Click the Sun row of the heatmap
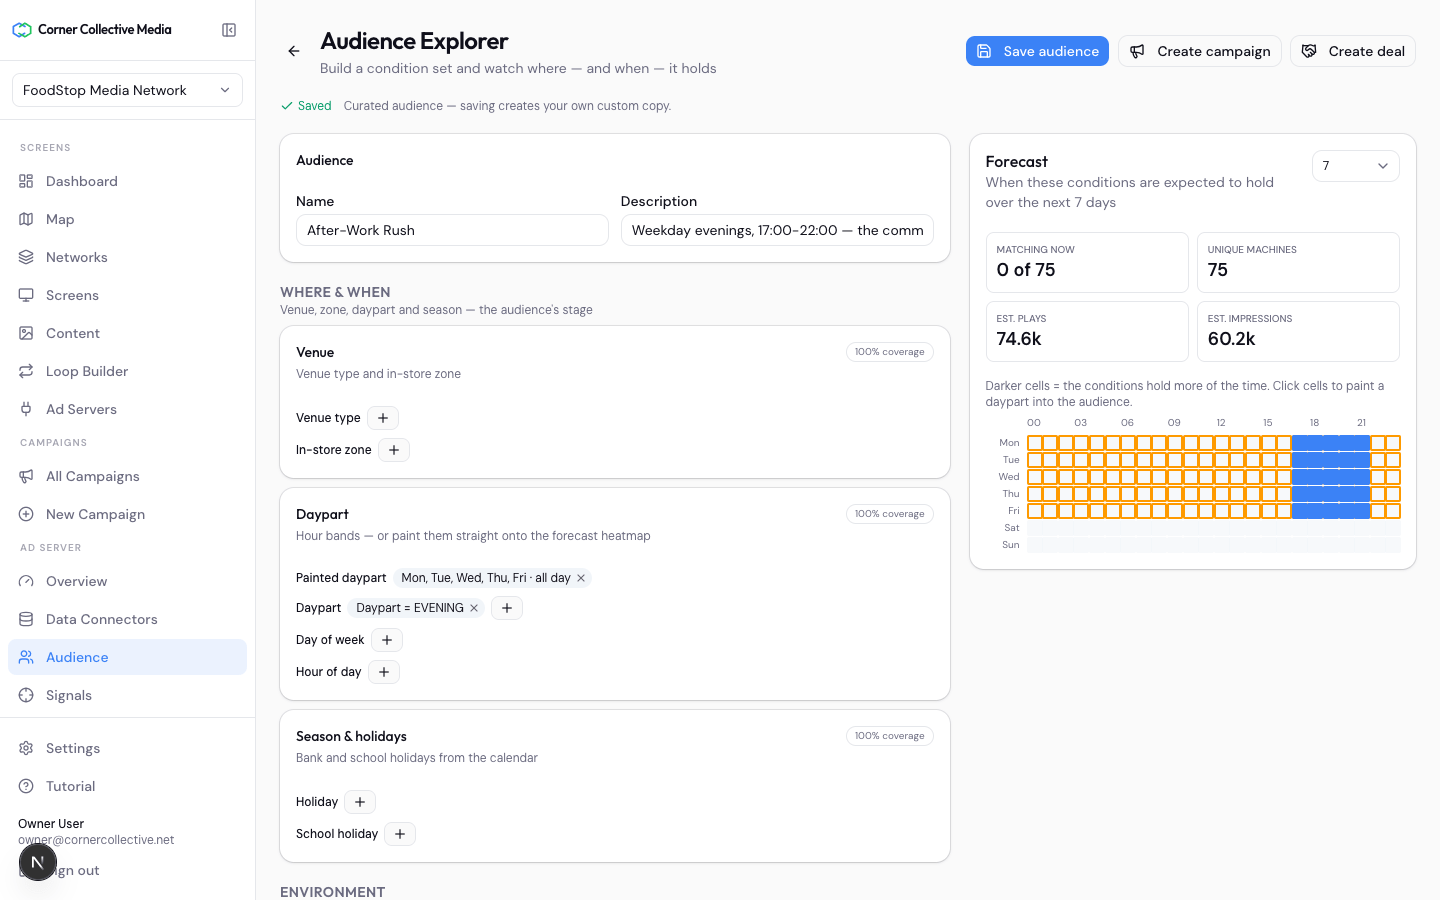Image resolution: width=1440 pixels, height=900 pixels. pos(1213,545)
